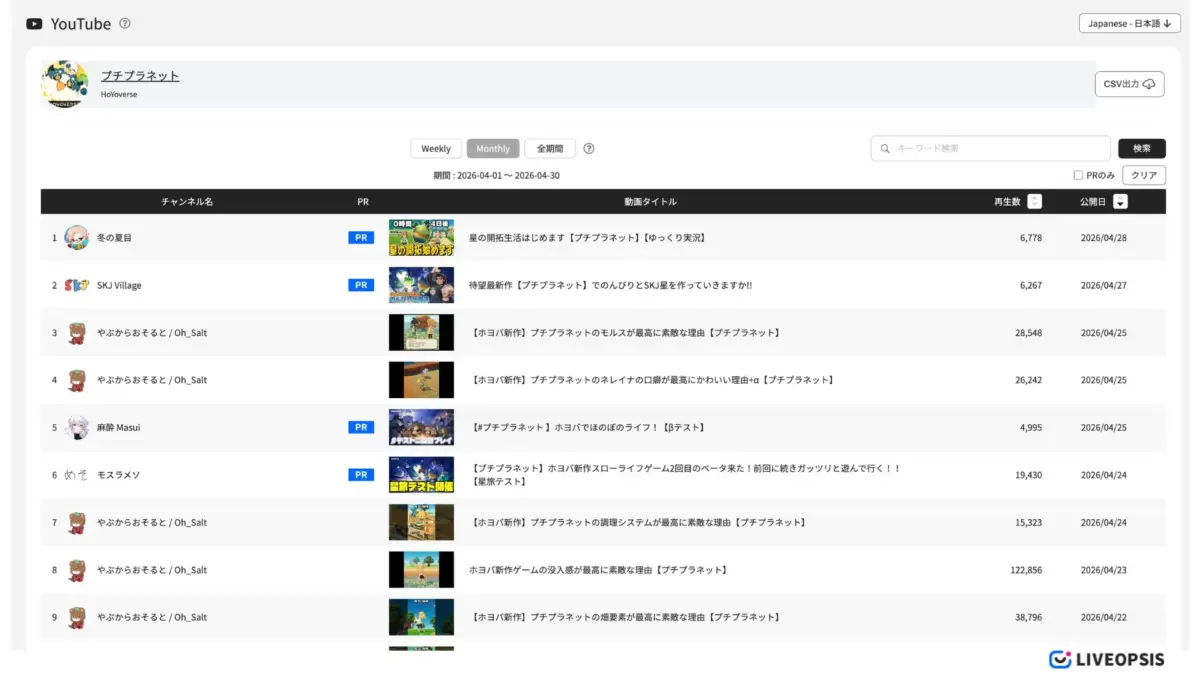This screenshot has height=675, width=1200.
Task: Open thumbnail for 調理システム video
Action: click(421, 522)
